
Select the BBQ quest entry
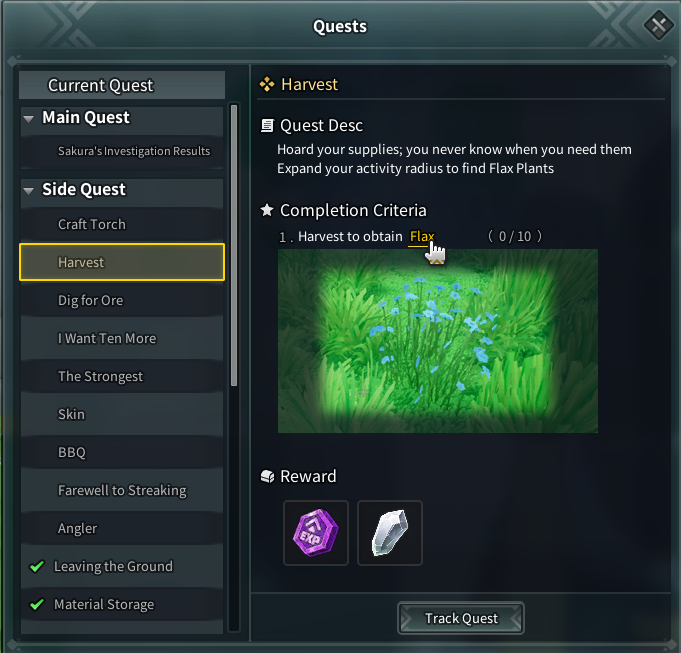pyautogui.click(x=72, y=452)
